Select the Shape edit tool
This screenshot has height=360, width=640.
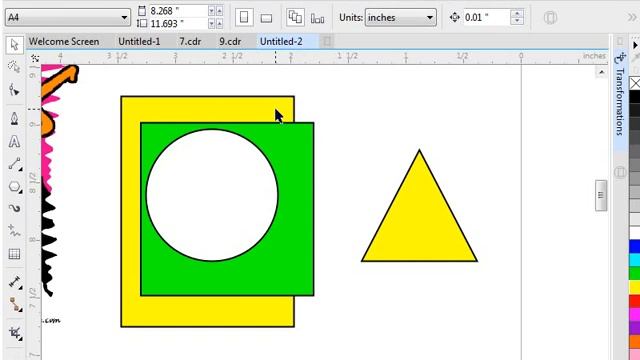(14, 89)
